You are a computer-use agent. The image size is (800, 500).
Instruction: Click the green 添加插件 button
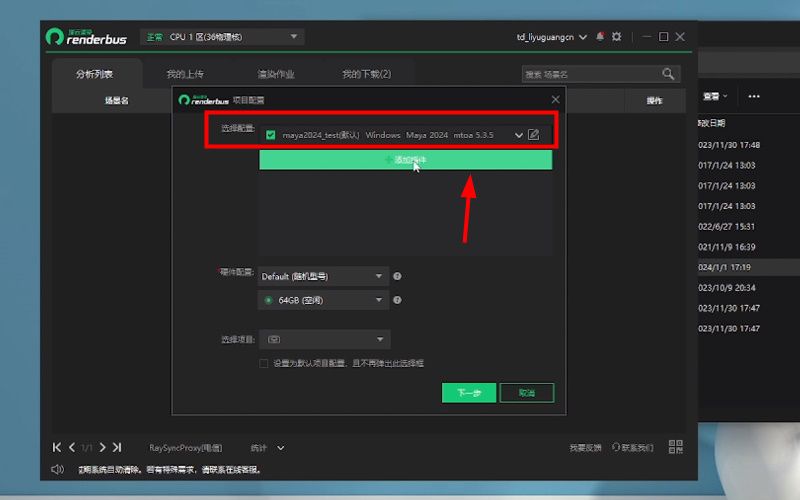click(x=405, y=160)
